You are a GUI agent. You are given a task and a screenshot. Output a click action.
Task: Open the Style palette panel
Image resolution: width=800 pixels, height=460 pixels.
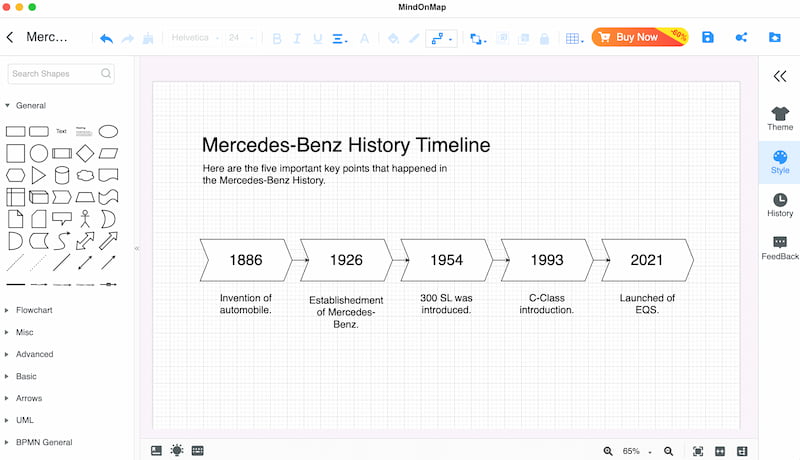coord(780,163)
